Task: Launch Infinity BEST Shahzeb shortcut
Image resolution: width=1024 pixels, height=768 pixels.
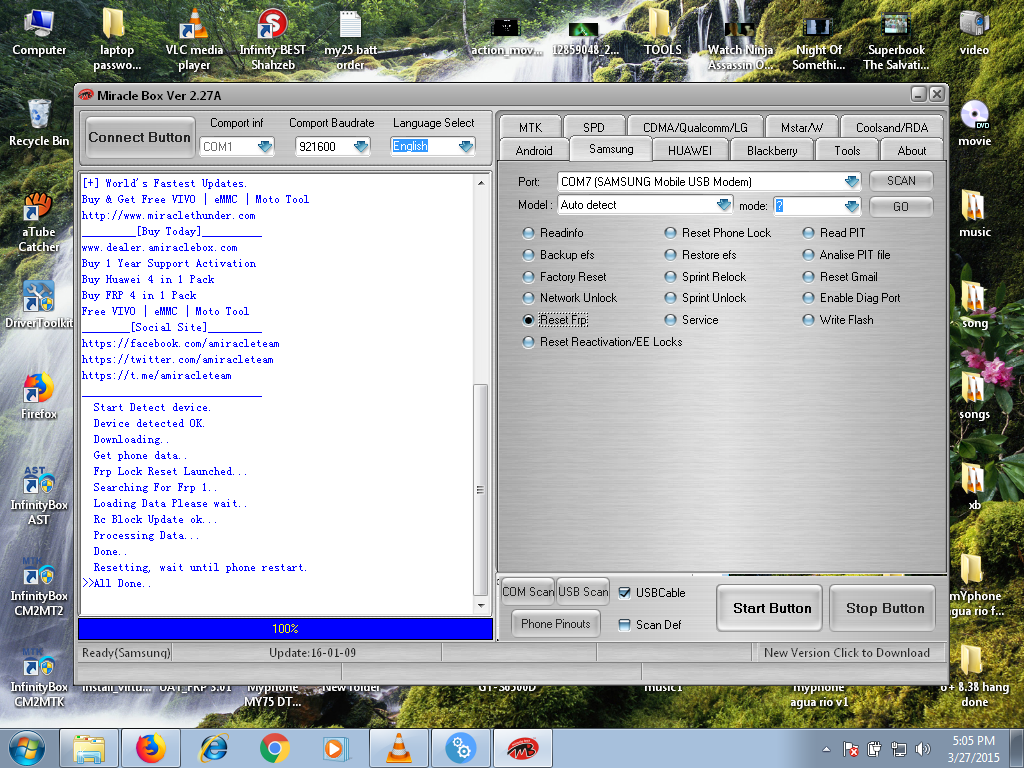Action: tap(272, 39)
